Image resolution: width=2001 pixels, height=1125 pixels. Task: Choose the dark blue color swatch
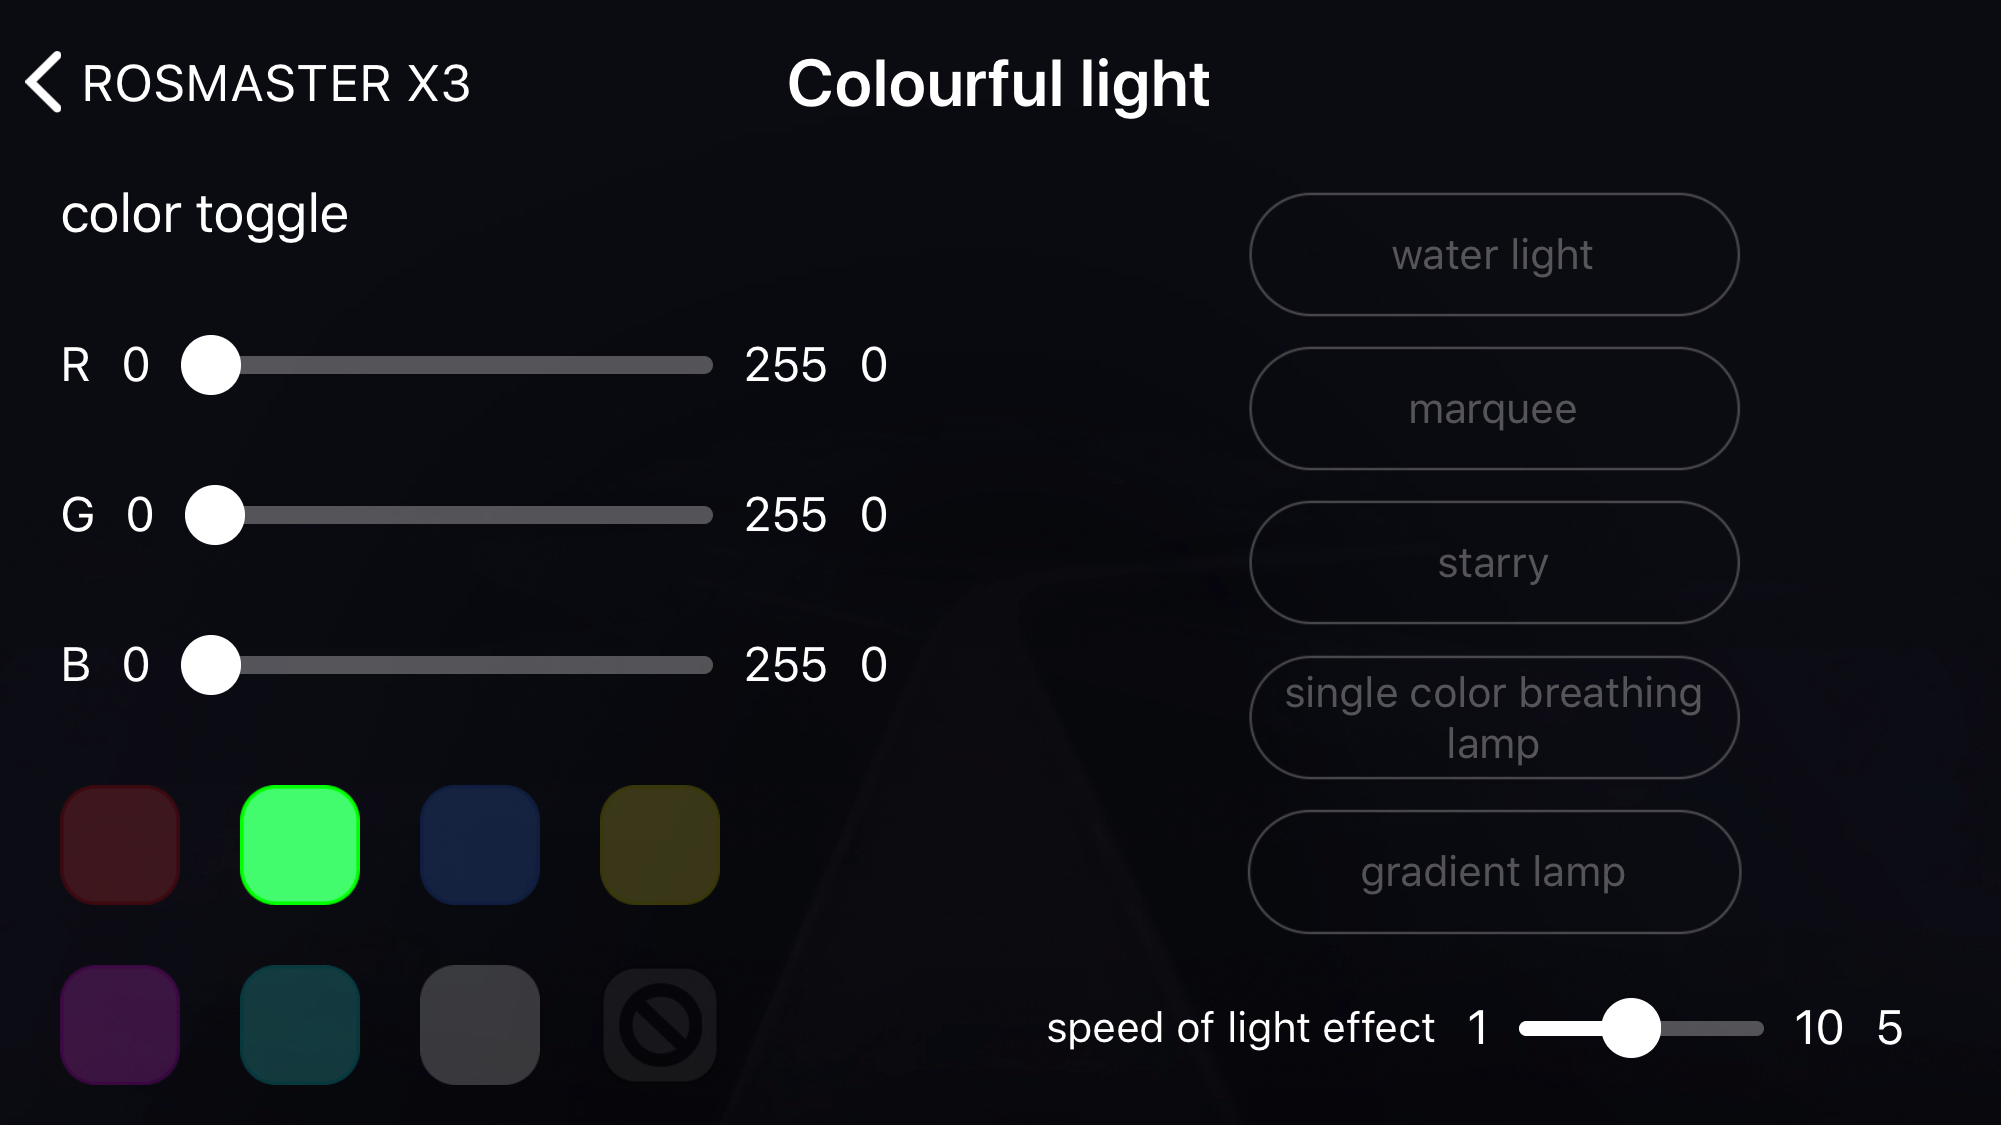click(480, 845)
